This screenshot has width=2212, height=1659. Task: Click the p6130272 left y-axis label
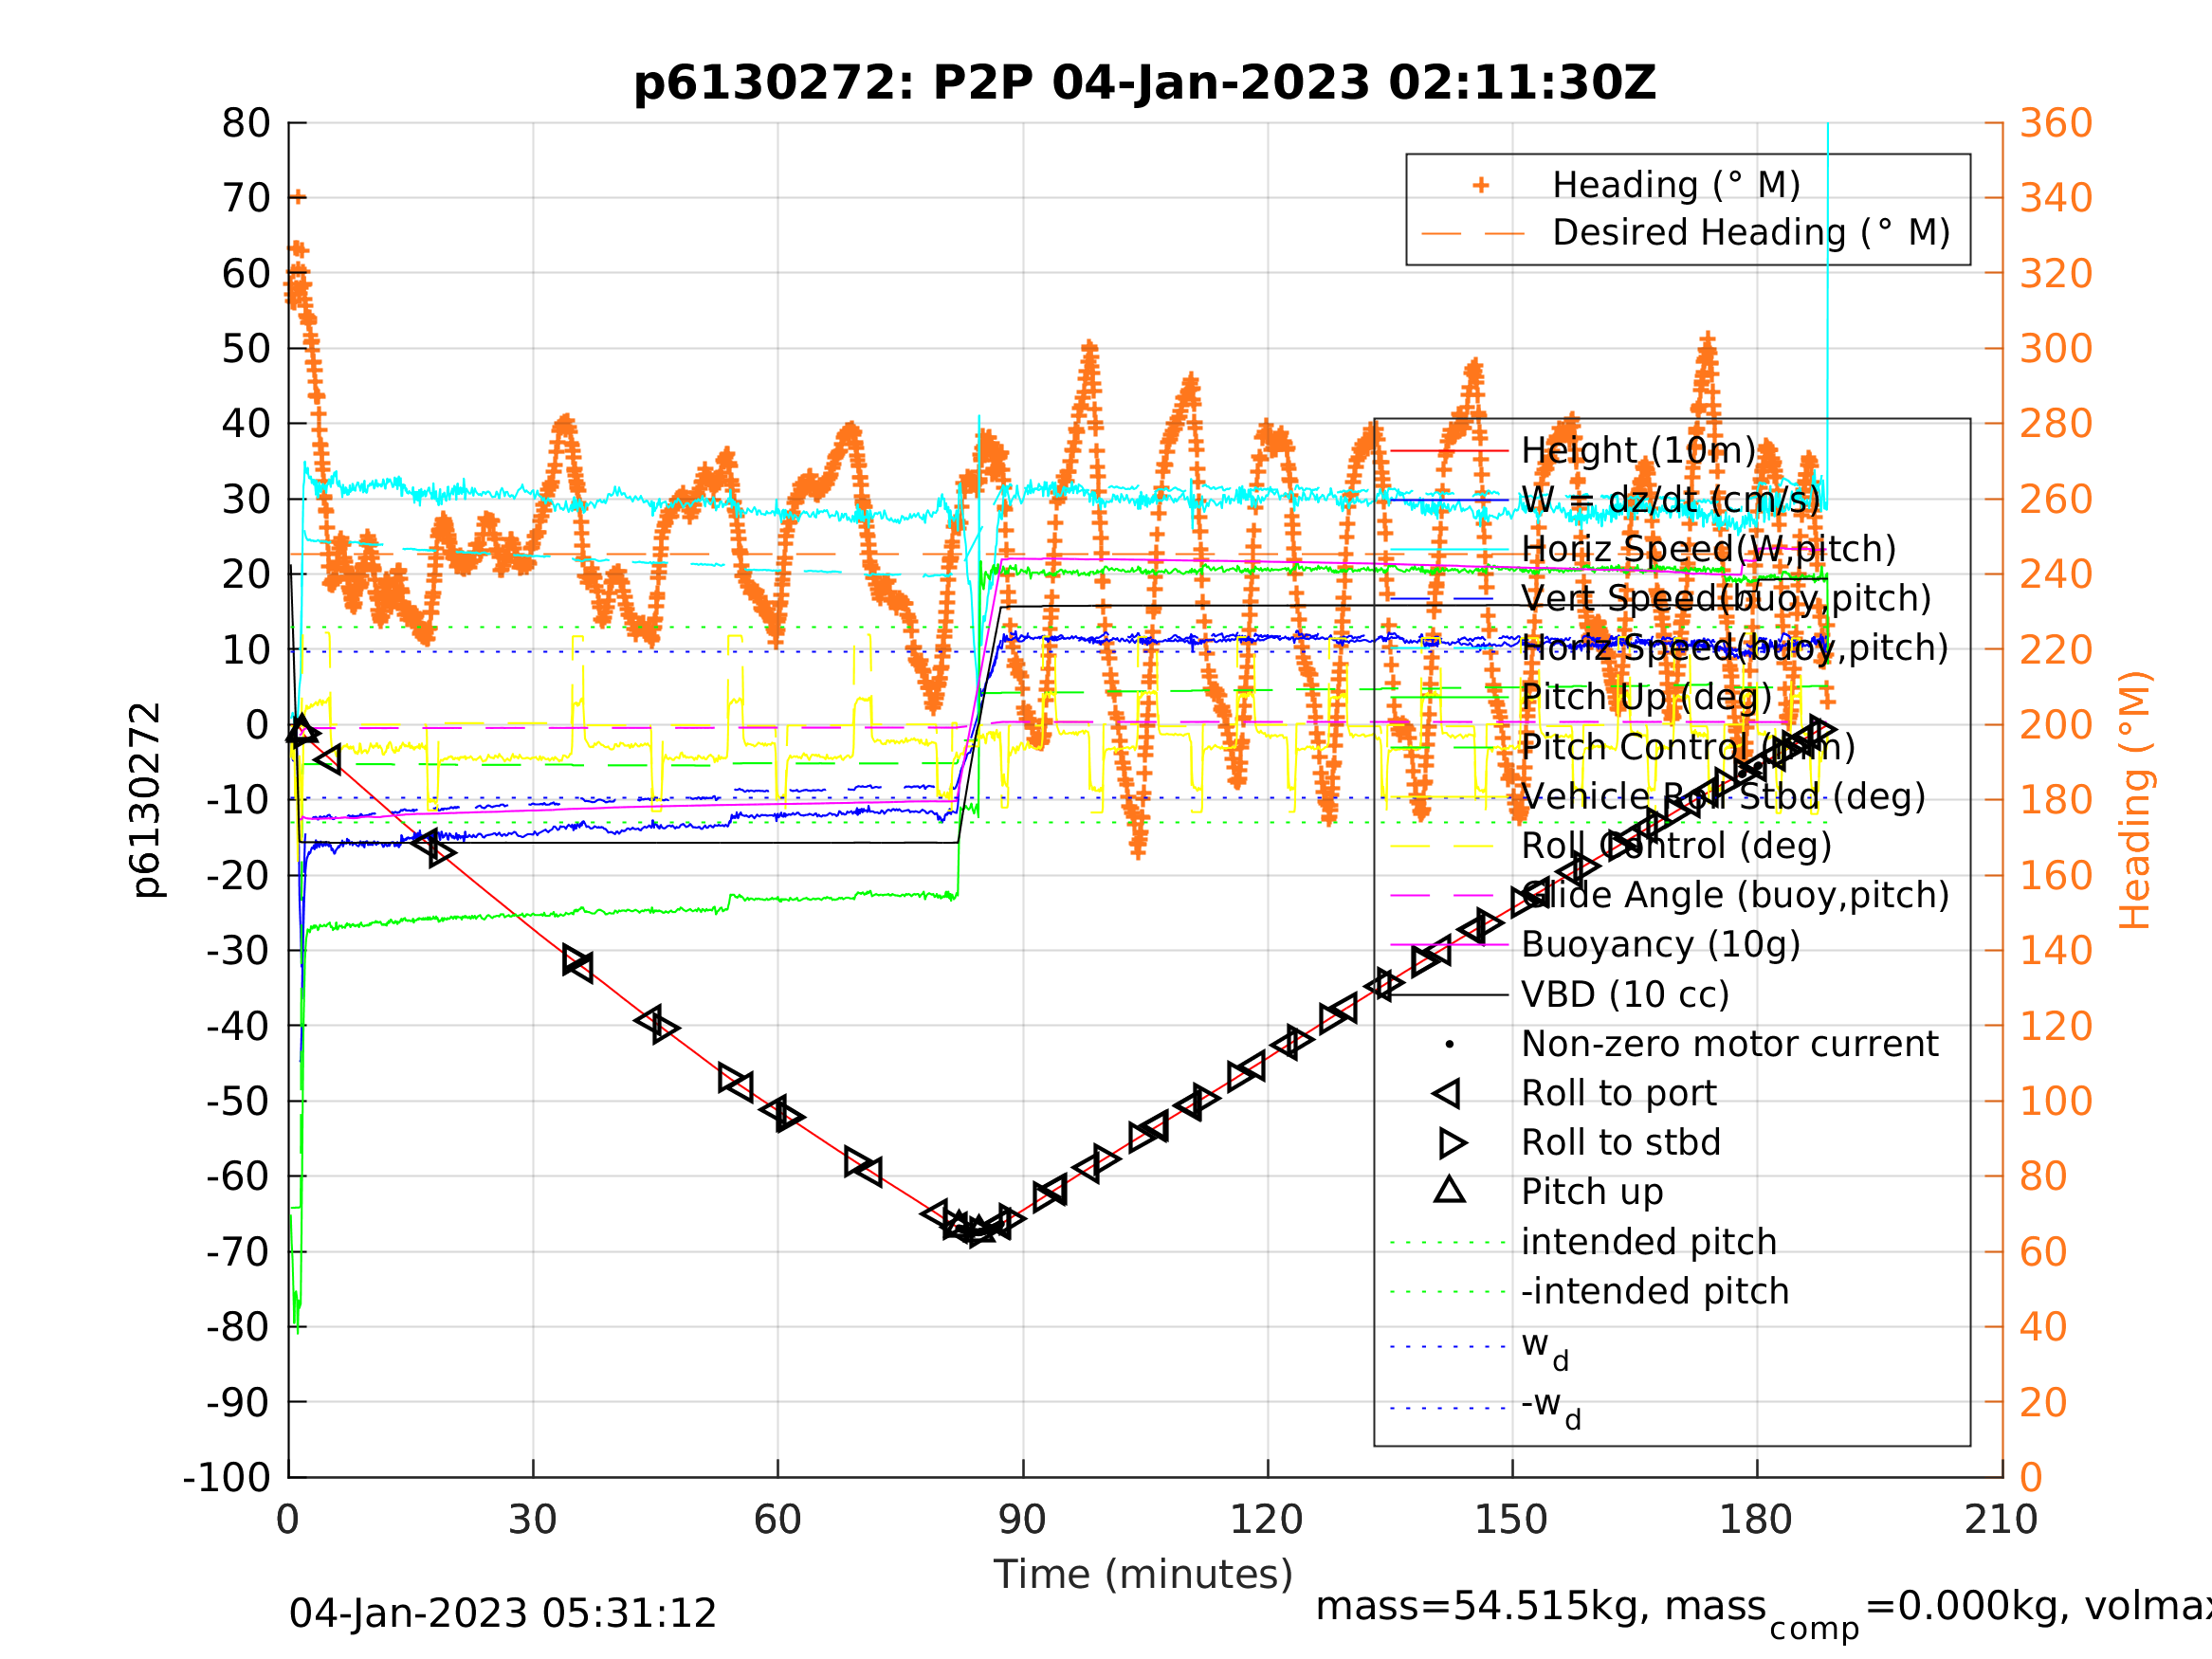tap(147, 800)
